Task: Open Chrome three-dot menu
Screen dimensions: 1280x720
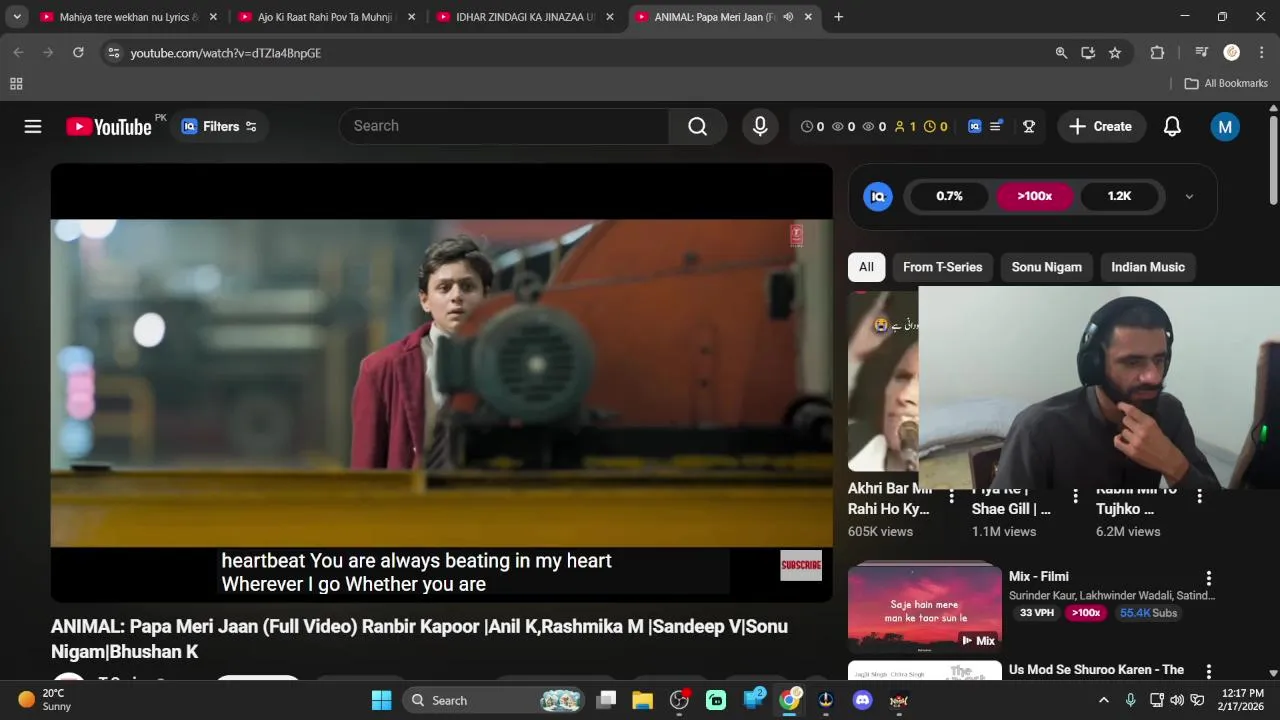Action: pyautogui.click(x=1261, y=53)
